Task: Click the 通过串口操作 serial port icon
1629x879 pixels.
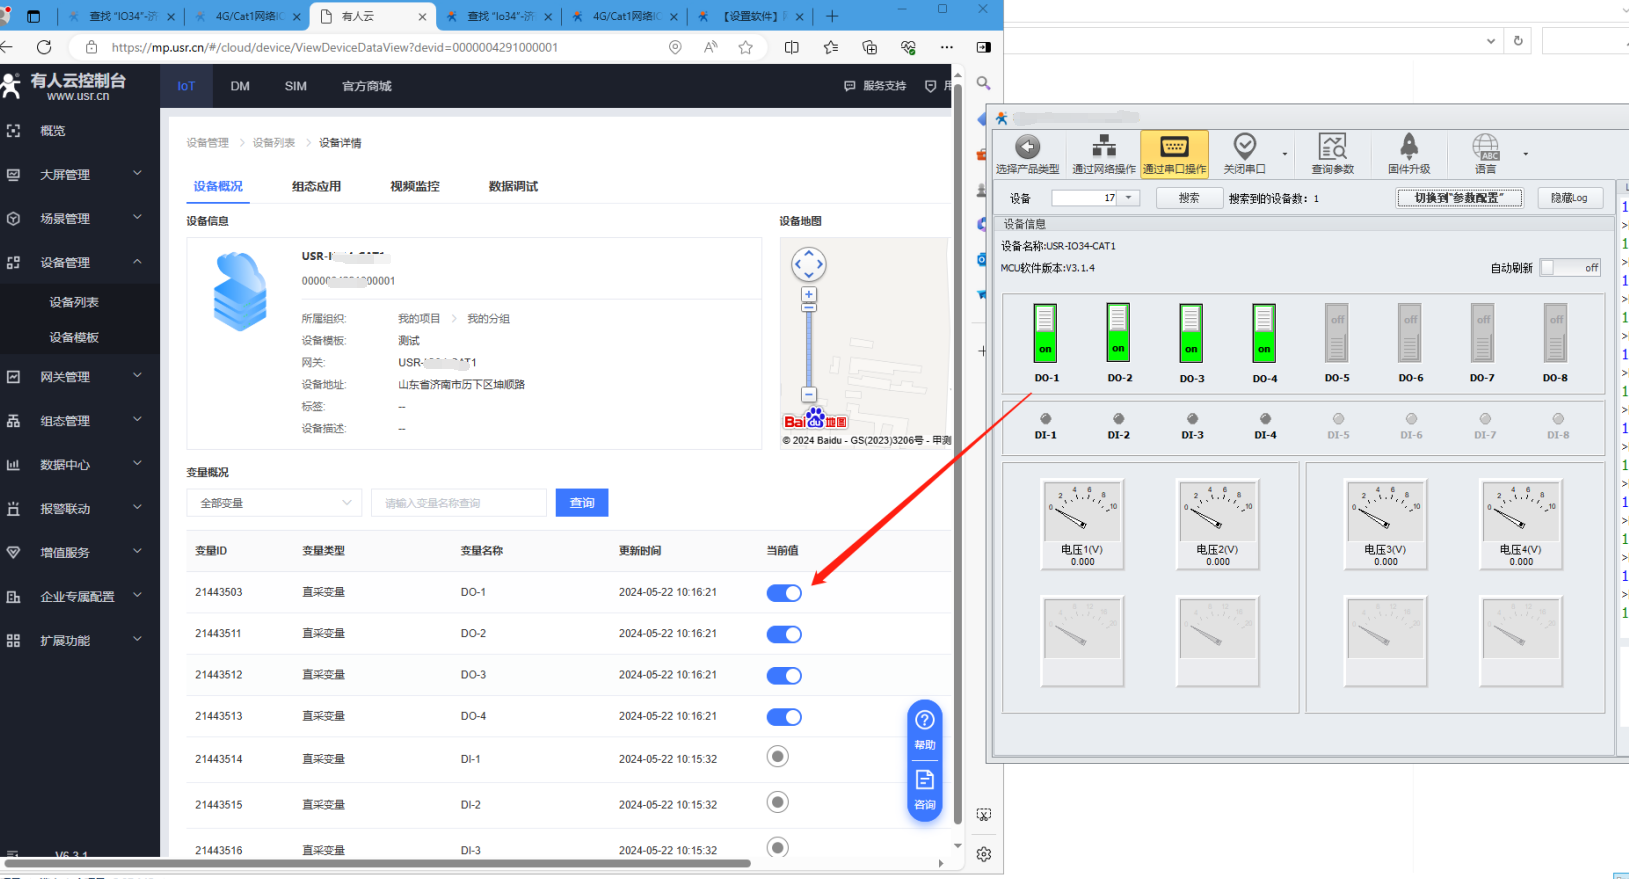Action: [x=1174, y=147]
